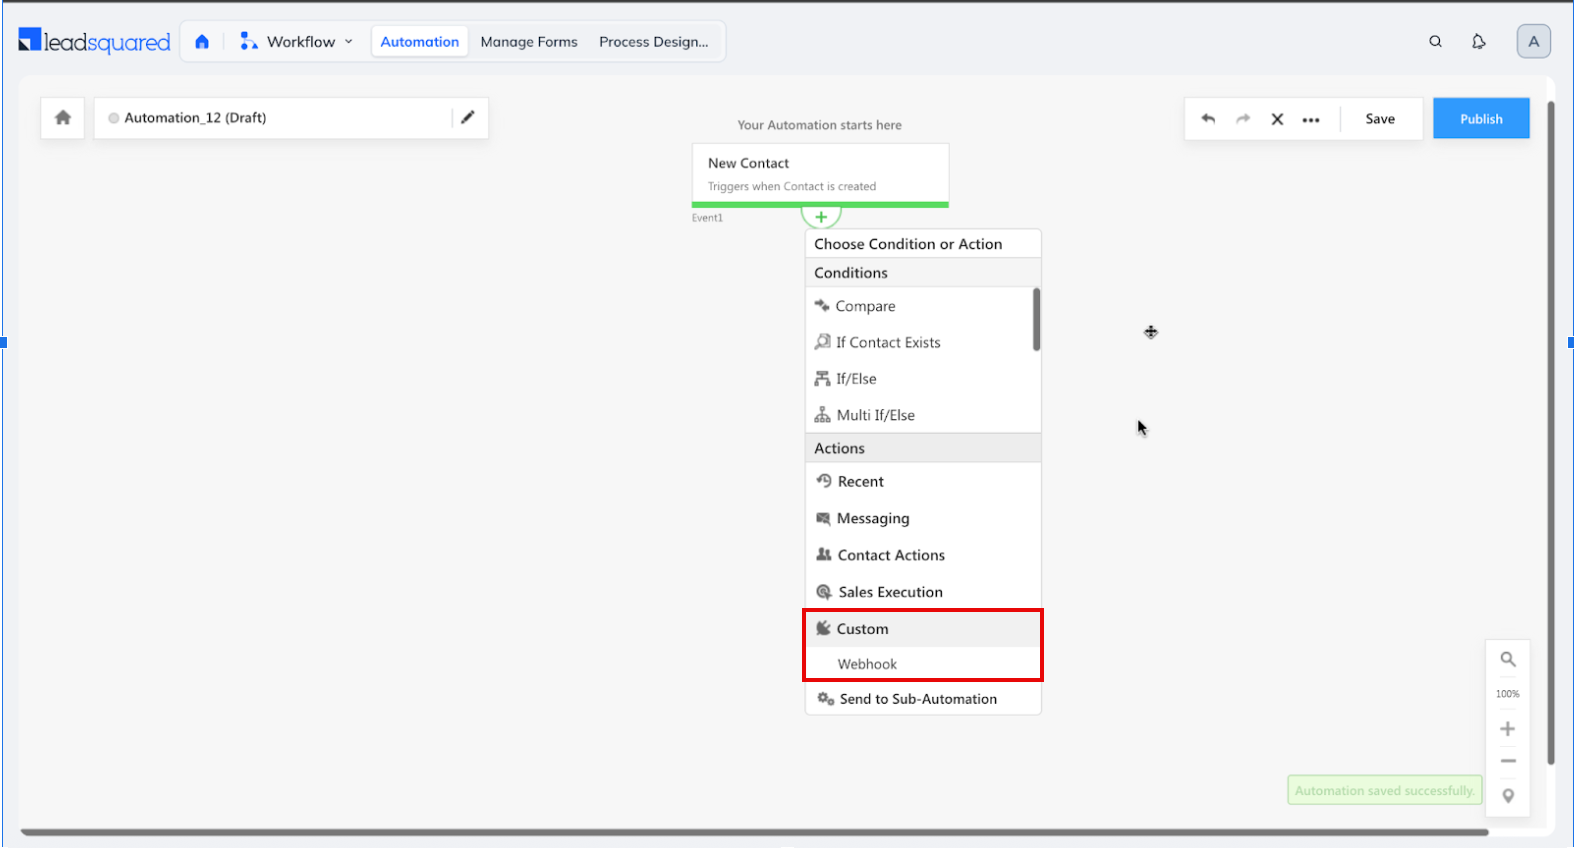Open the Process Design tab
The width and height of the screenshot is (1574, 848).
653,41
